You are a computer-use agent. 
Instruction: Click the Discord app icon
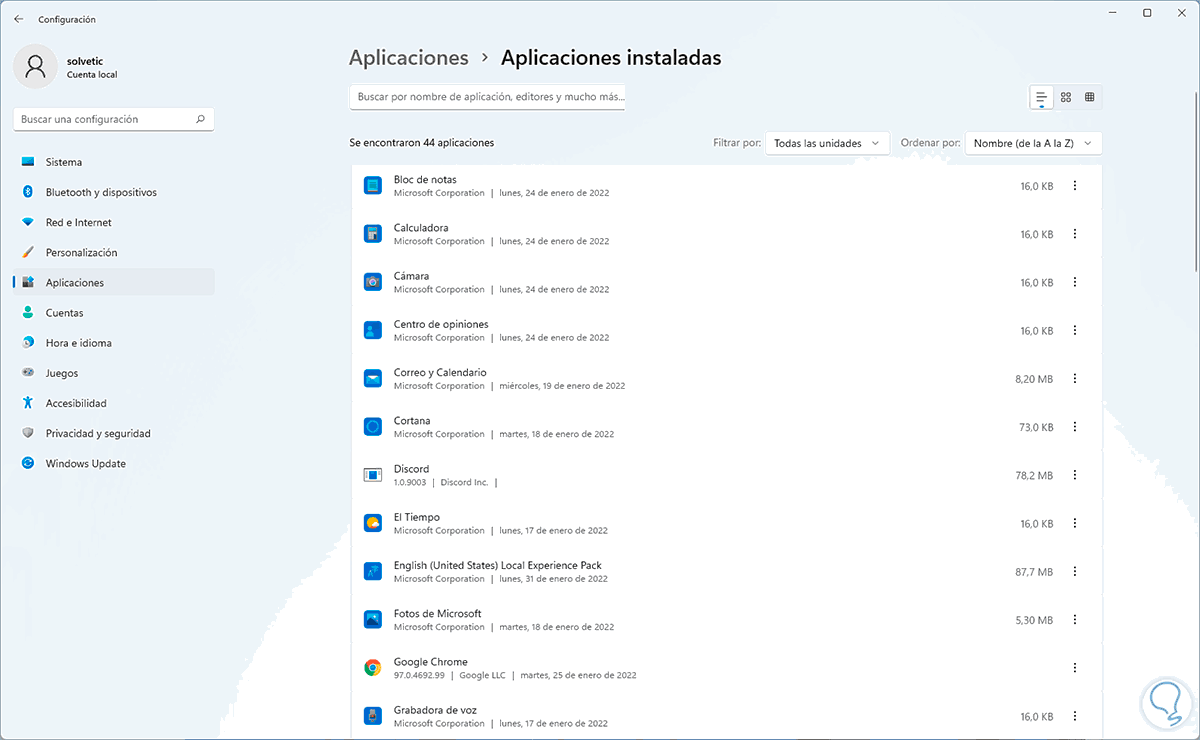click(373, 475)
